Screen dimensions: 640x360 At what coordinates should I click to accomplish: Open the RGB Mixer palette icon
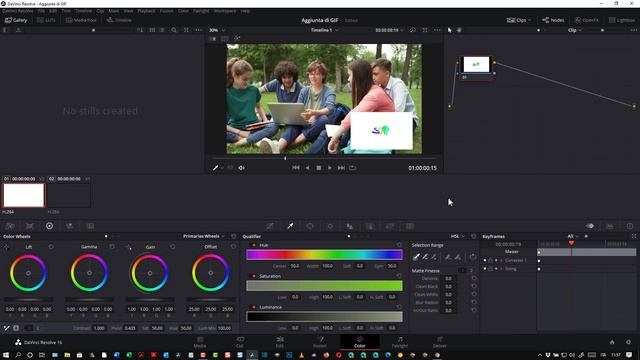(69, 226)
